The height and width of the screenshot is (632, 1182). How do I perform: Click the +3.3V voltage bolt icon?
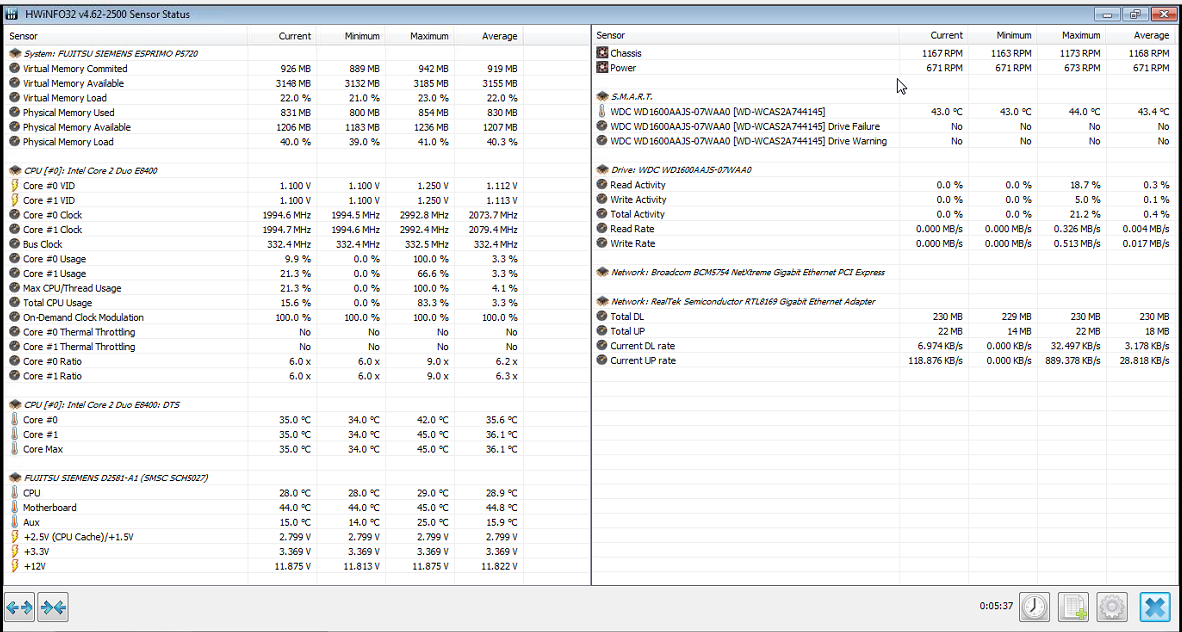(14, 551)
